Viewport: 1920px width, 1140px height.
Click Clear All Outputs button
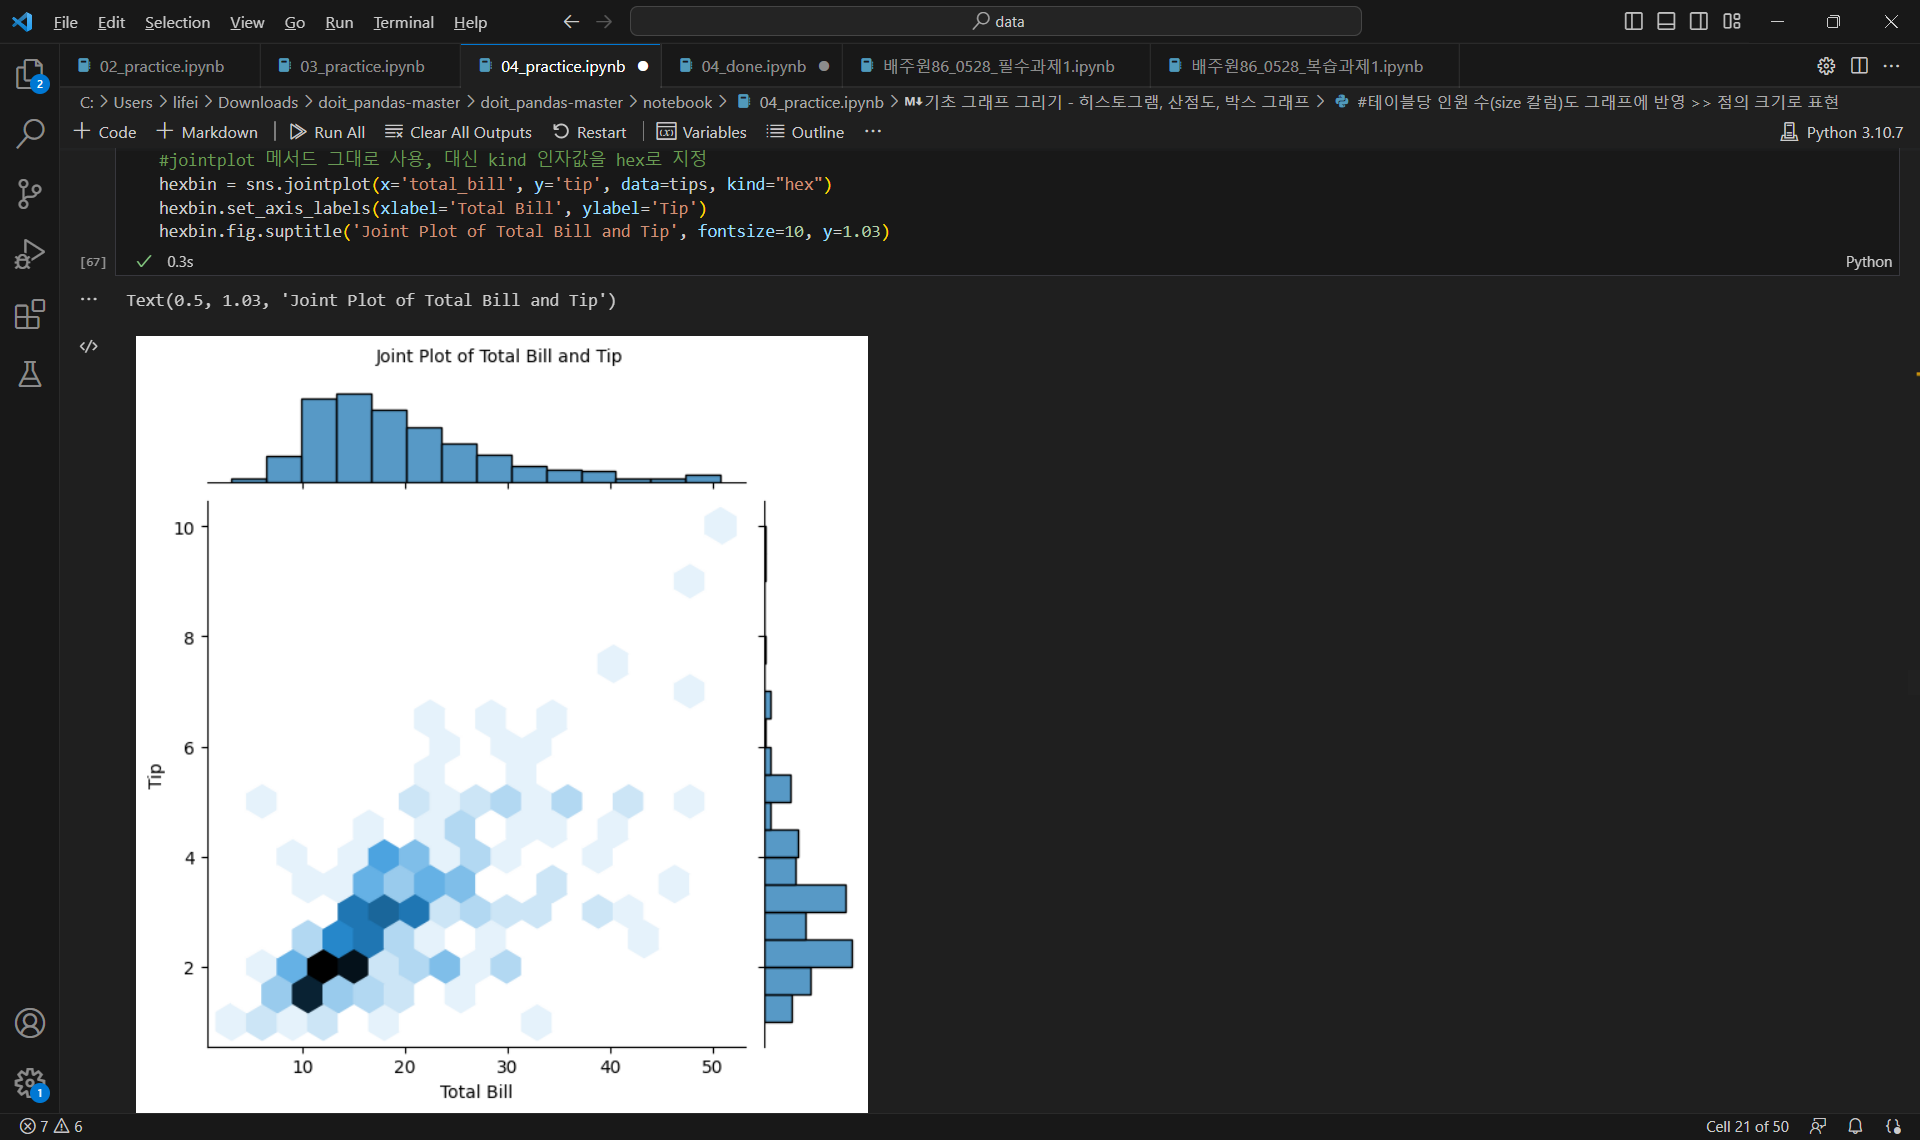[x=459, y=132]
